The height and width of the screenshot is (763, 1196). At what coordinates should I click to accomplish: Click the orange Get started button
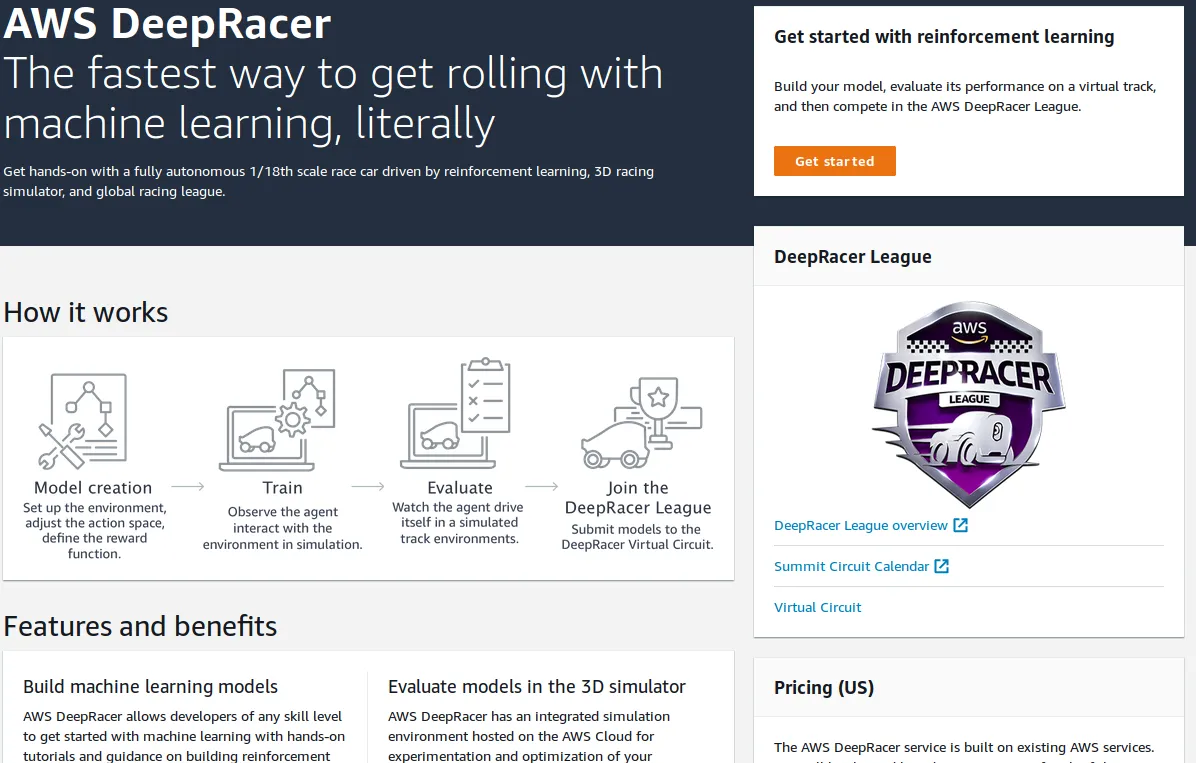coord(834,161)
